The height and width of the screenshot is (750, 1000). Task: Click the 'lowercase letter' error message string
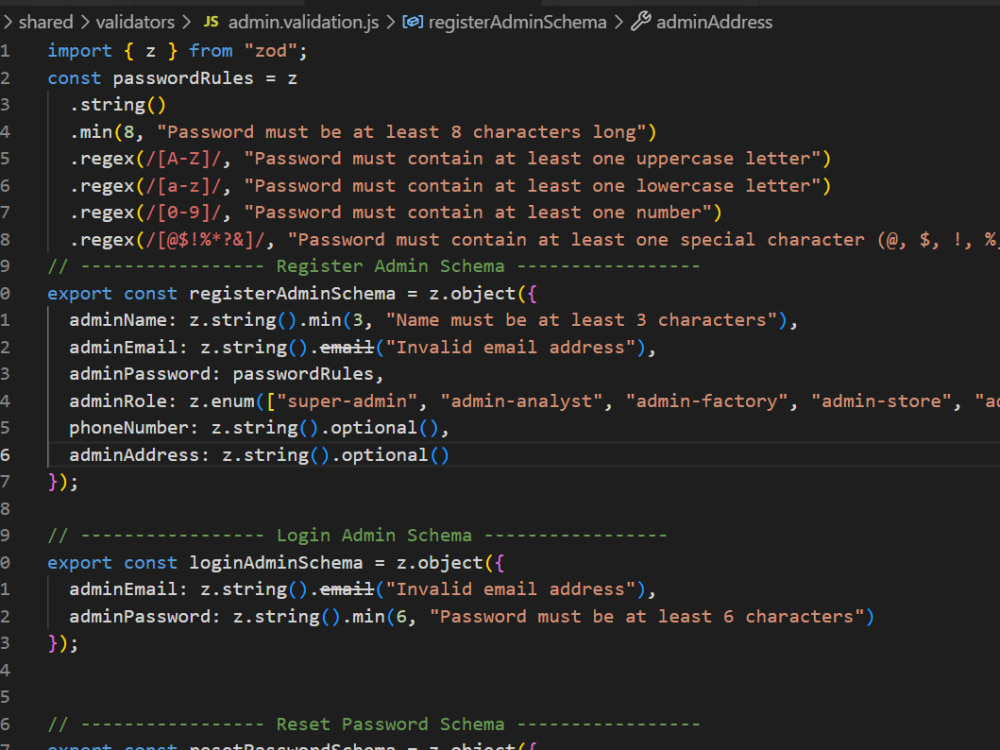[x=532, y=186]
